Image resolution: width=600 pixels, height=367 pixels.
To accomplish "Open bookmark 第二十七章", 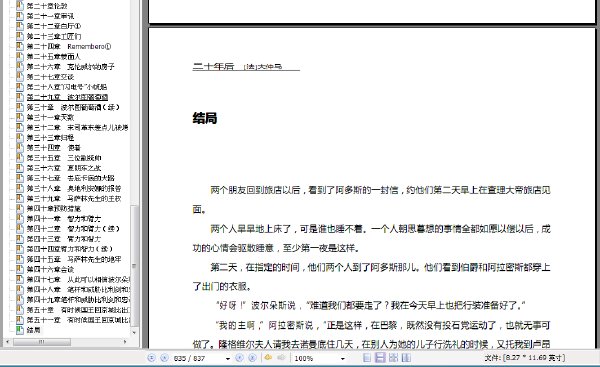I will (50, 77).
